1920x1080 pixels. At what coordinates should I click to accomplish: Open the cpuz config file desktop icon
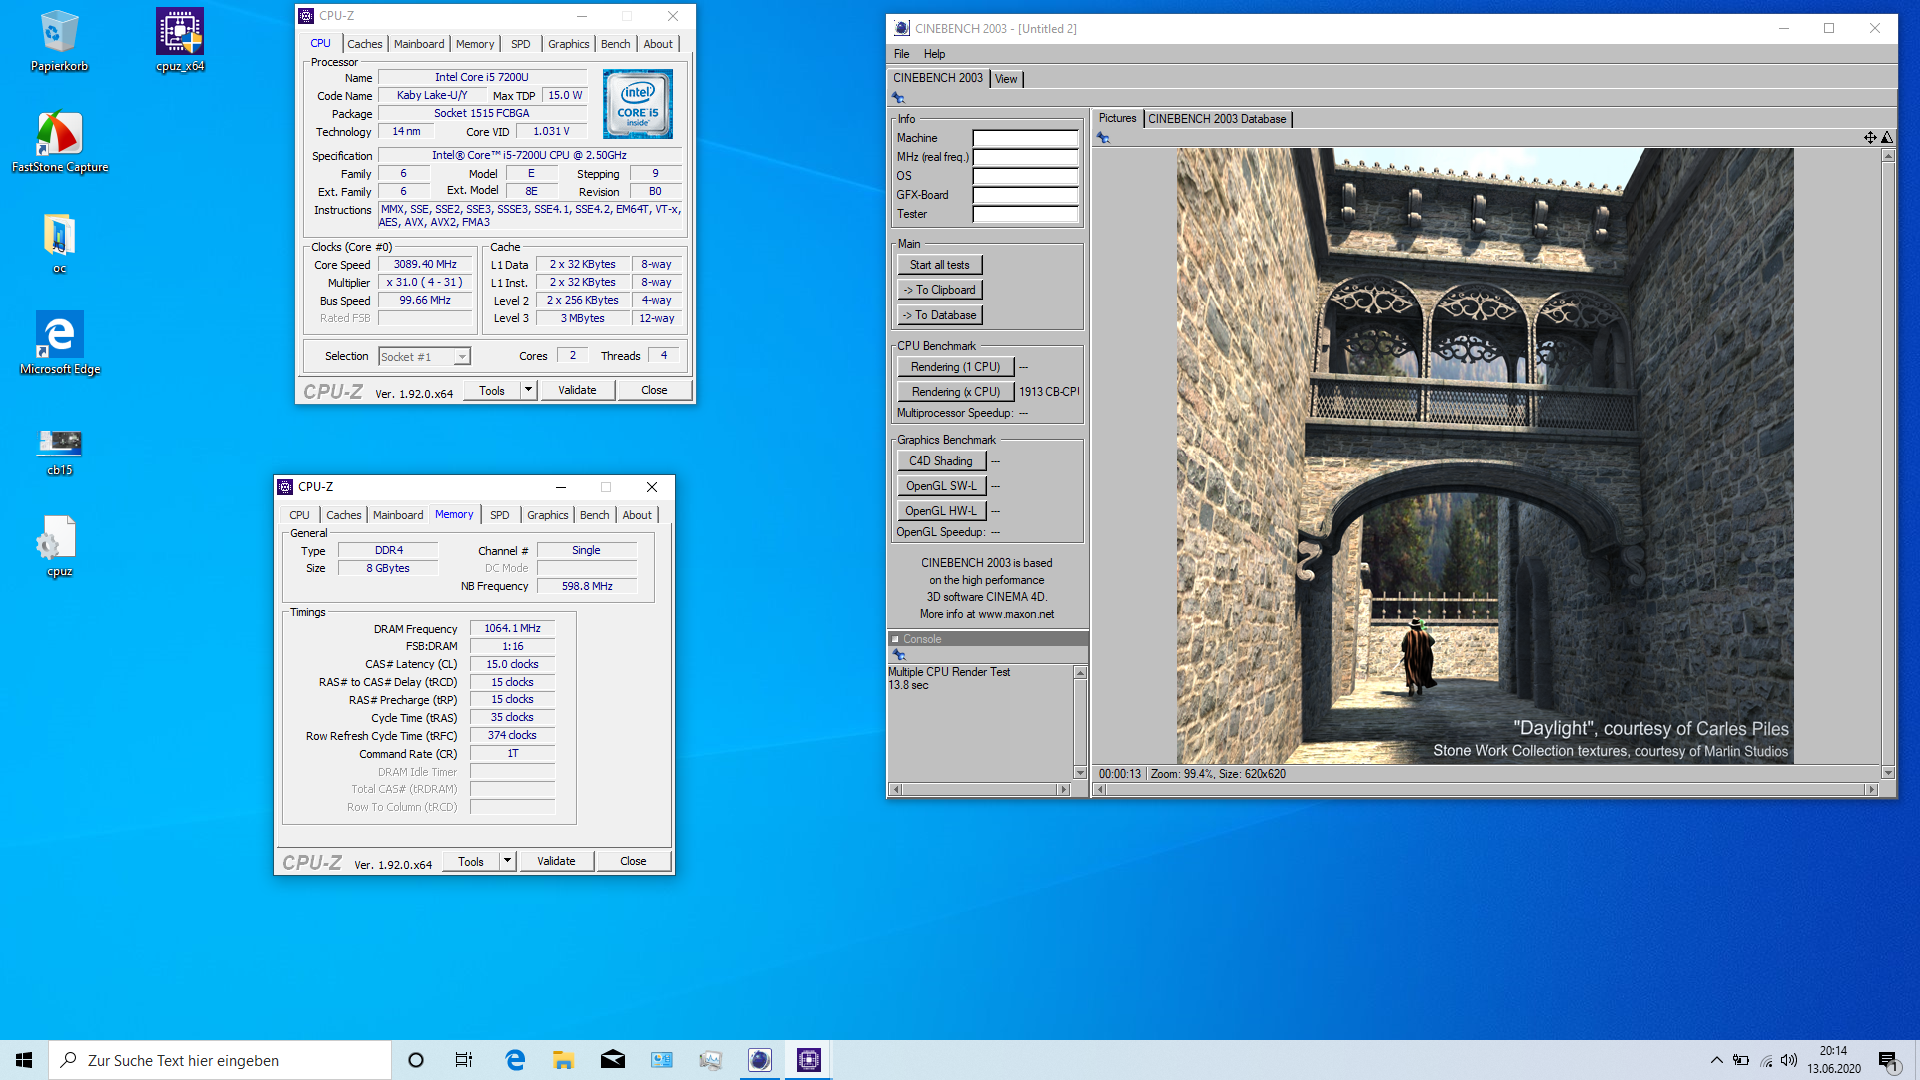click(x=59, y=546)
